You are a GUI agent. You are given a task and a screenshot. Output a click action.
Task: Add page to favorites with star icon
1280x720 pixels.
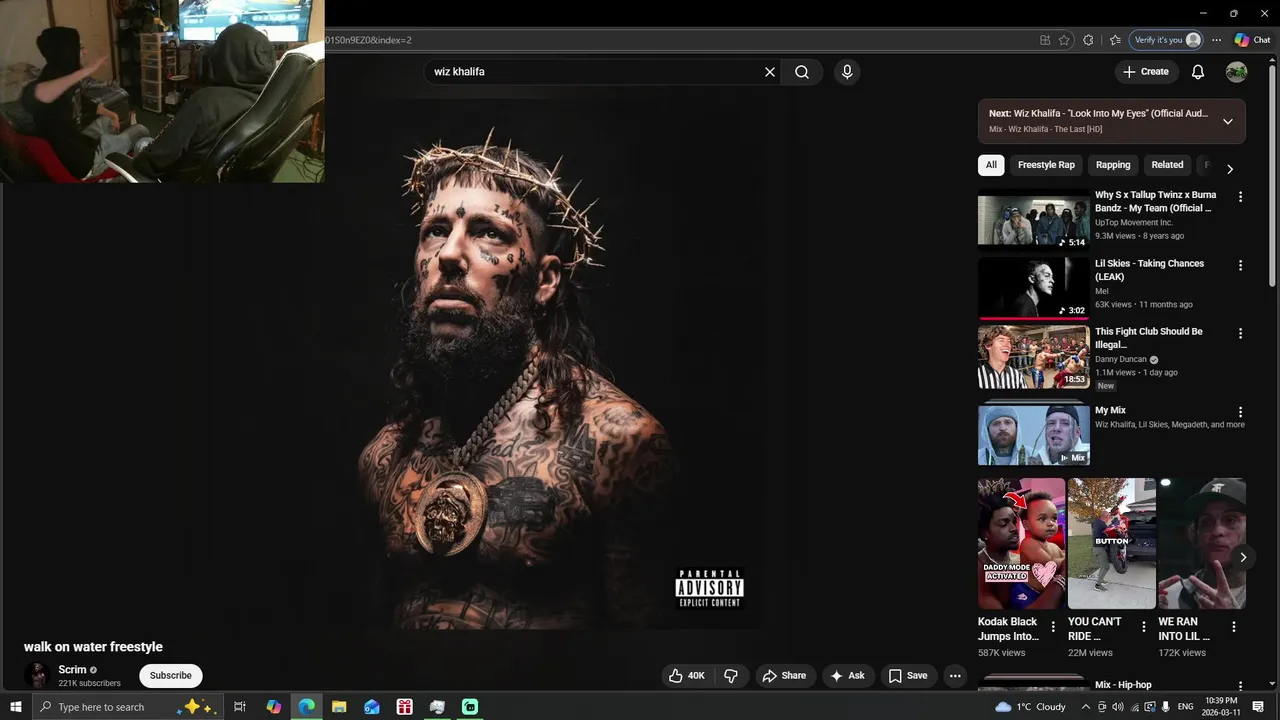point(1064,40)
